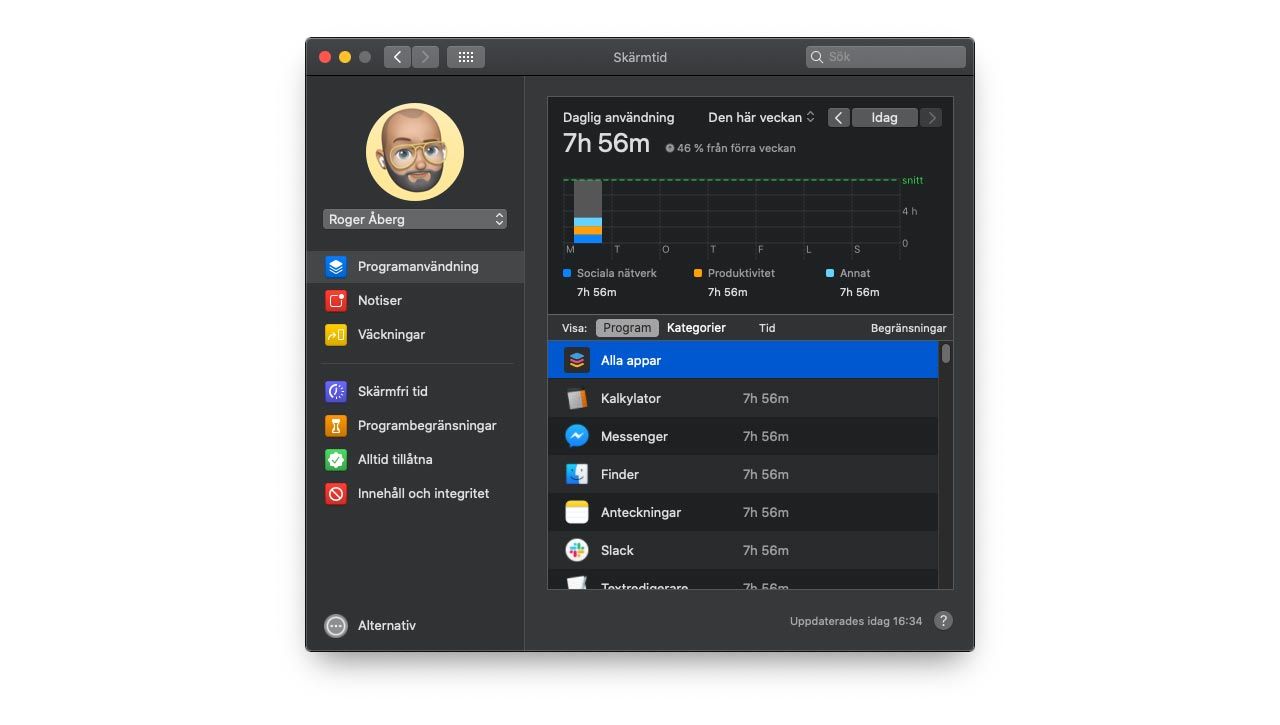Click the show-all grid icon in toolbar
The height and width of the screenshot is (725, 1280).
(x=465, y=57)
